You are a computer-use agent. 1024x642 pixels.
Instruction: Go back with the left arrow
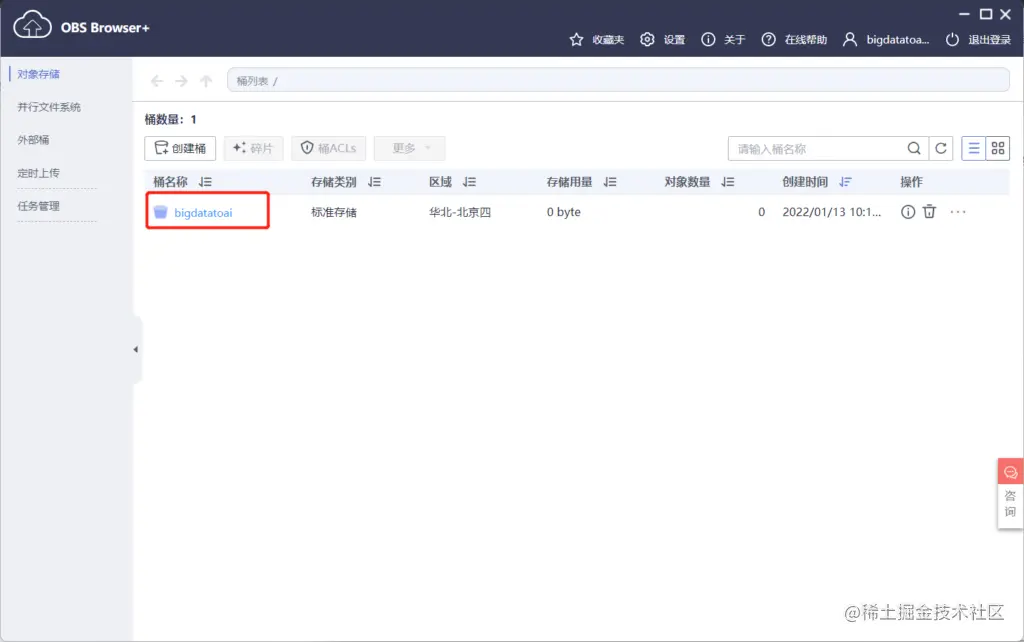pos(157,81)
